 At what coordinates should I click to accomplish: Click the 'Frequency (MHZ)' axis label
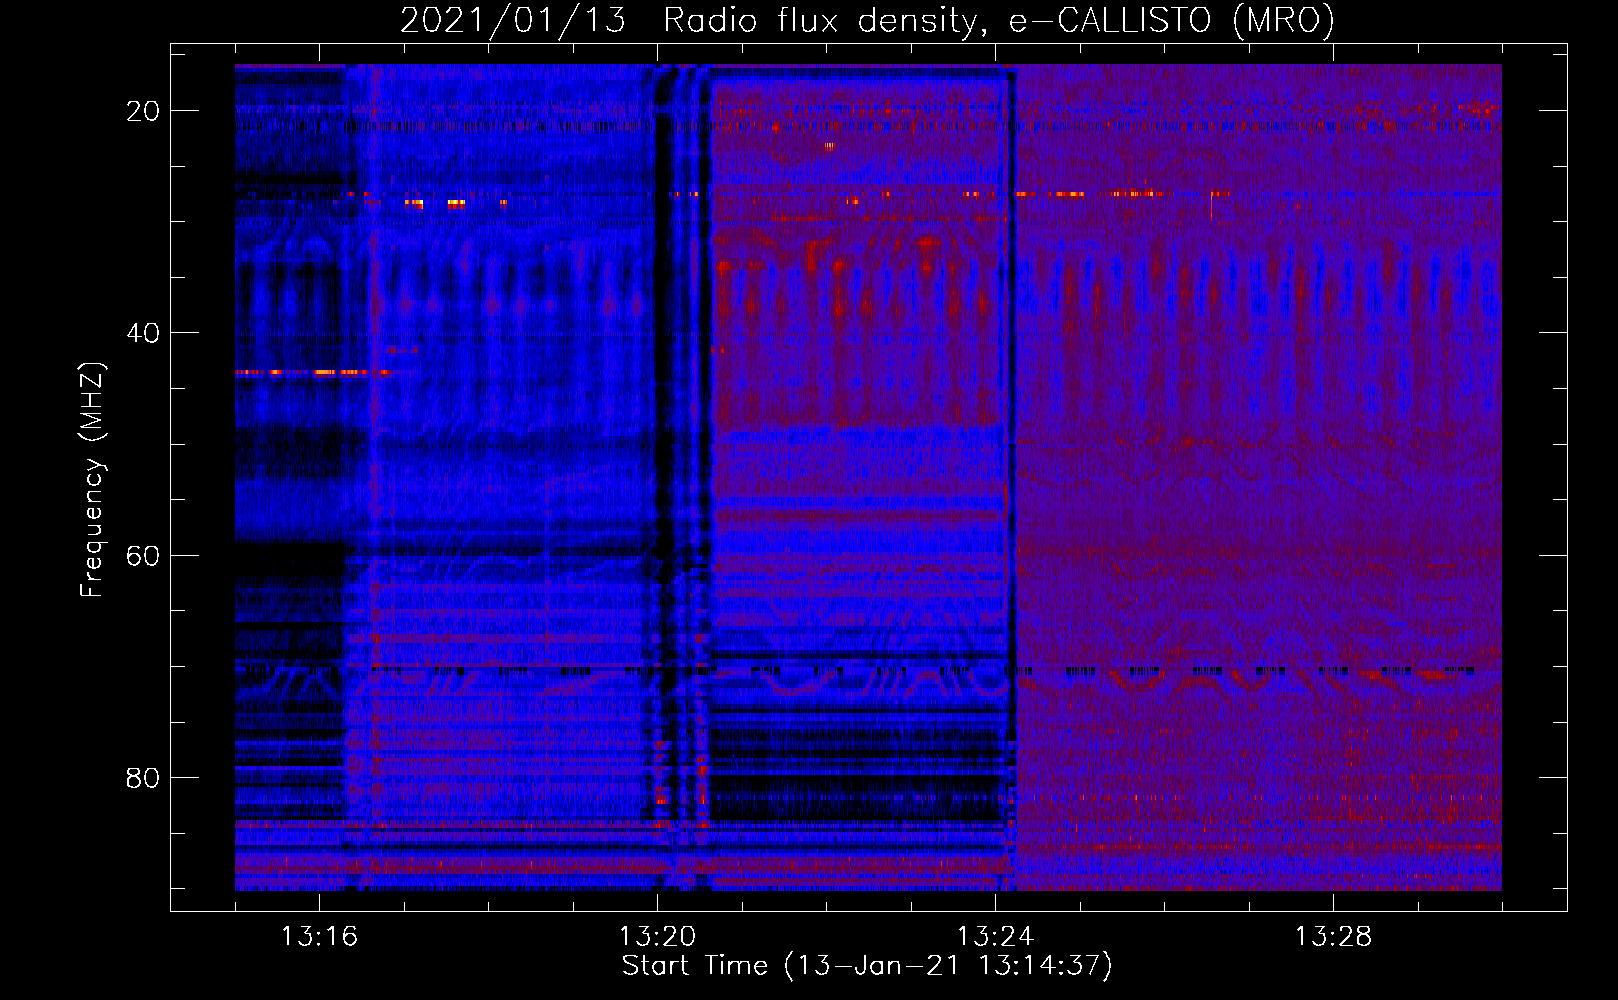coord(92,480)
